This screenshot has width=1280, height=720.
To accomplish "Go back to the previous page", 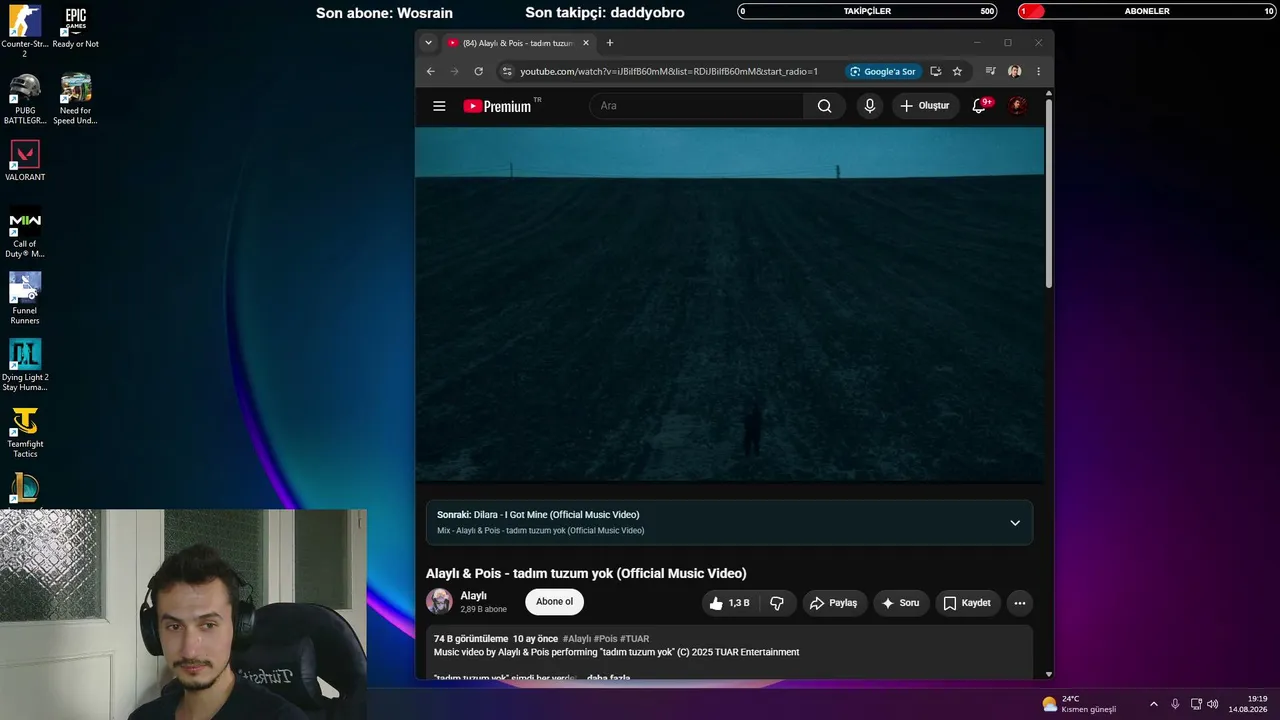I will tap(431, 72).
